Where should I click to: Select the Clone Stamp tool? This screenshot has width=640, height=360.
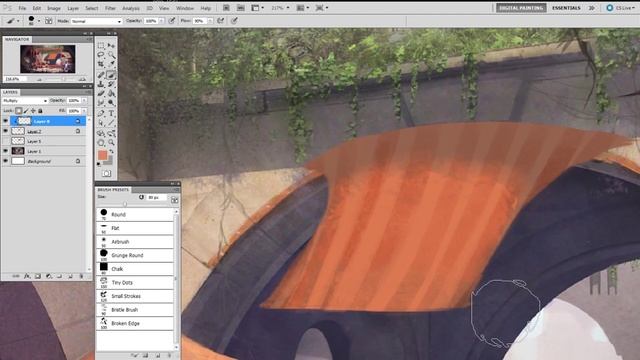101,84
